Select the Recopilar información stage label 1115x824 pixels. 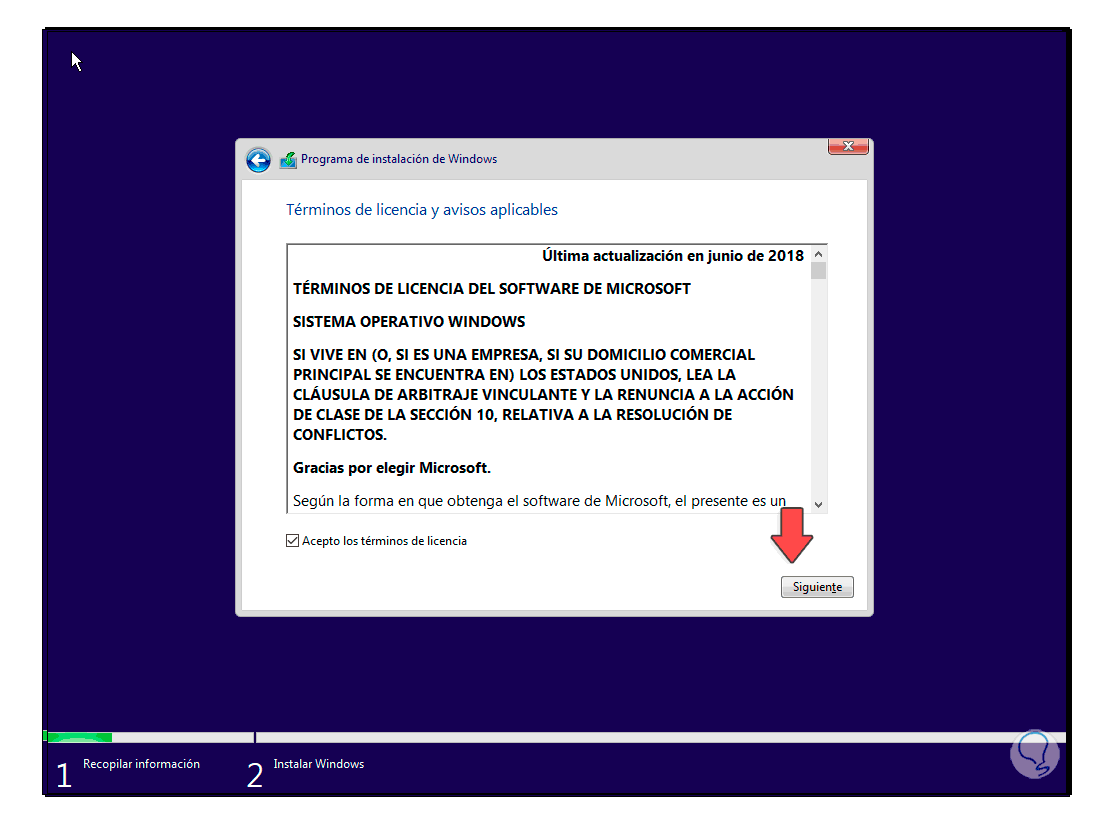tap(140, 762)
